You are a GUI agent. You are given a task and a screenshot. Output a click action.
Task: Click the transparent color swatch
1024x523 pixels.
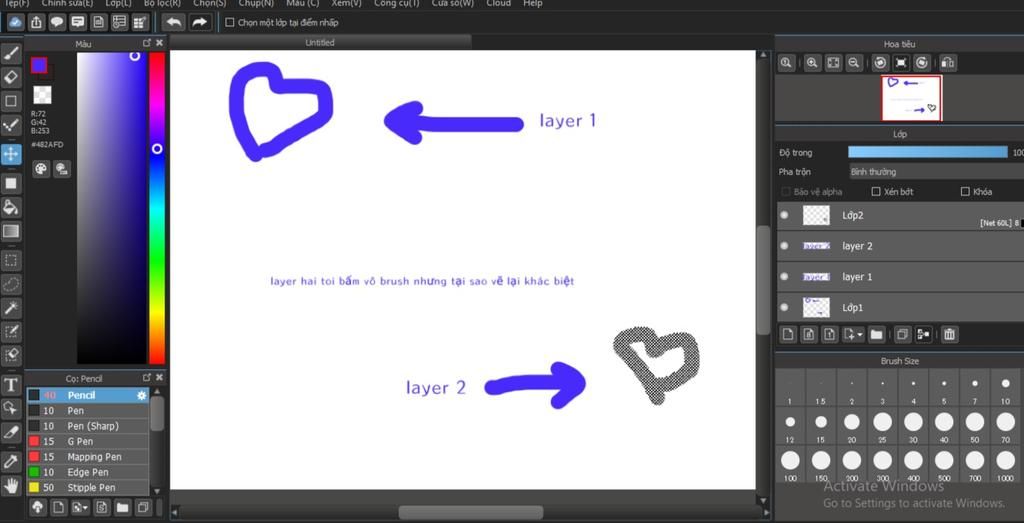(x=42, y=95)
